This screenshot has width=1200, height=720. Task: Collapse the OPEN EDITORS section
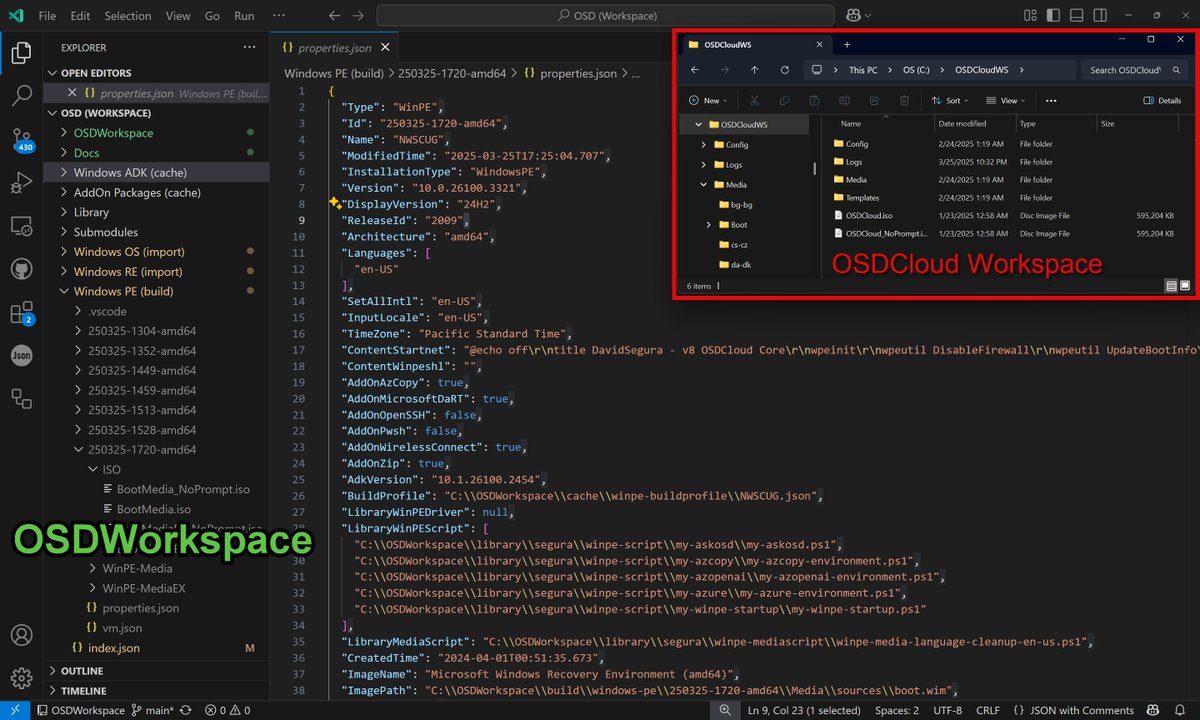(53, 73)
